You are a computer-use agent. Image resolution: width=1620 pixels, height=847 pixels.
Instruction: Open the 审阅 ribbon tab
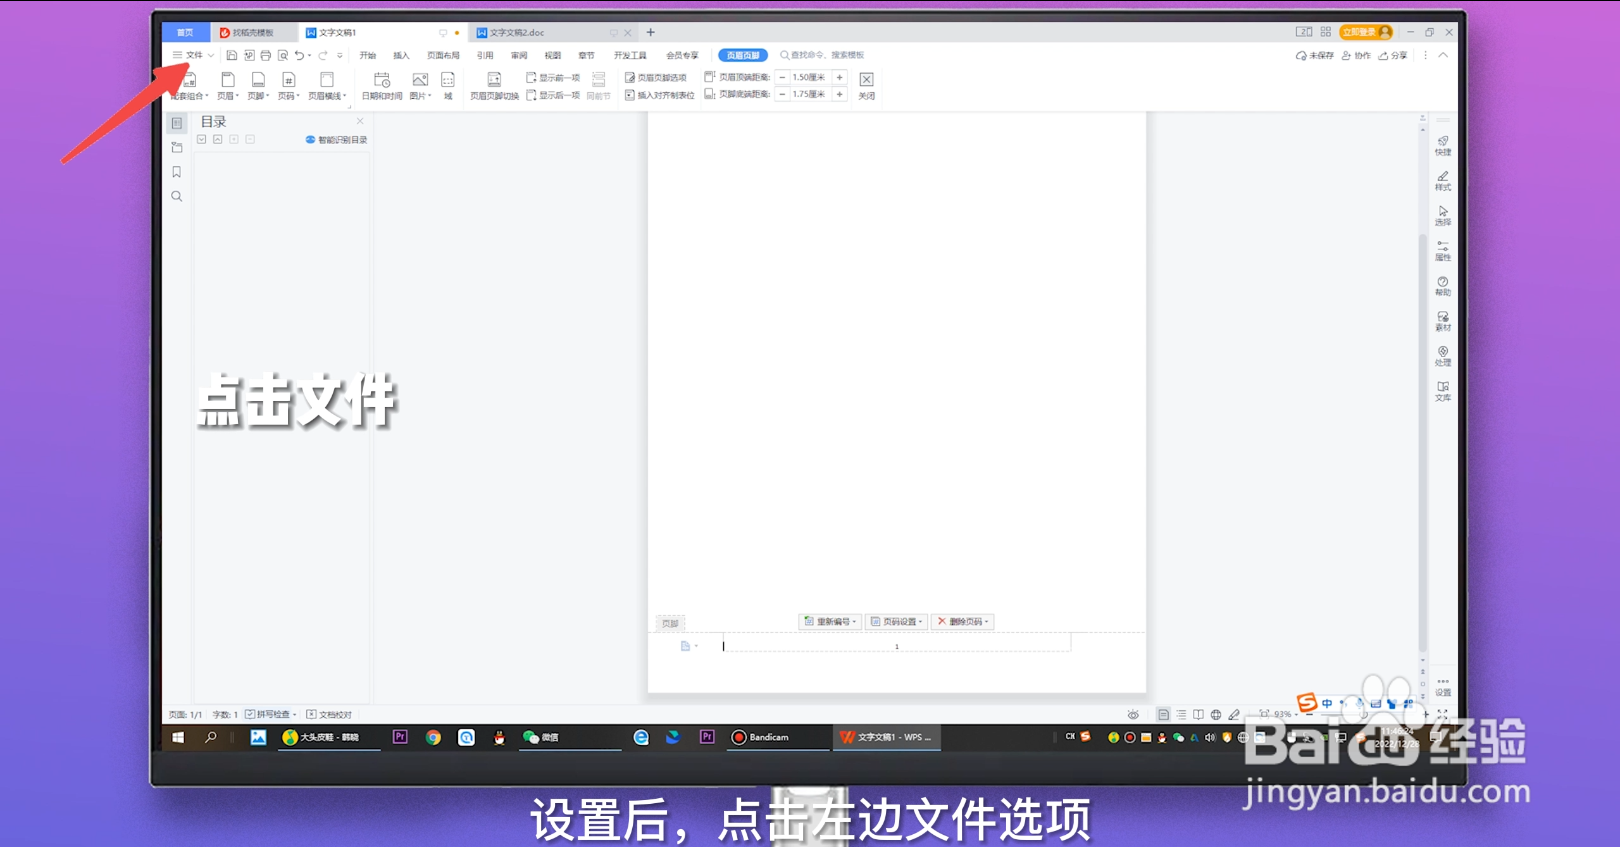[x=519, y=55]
